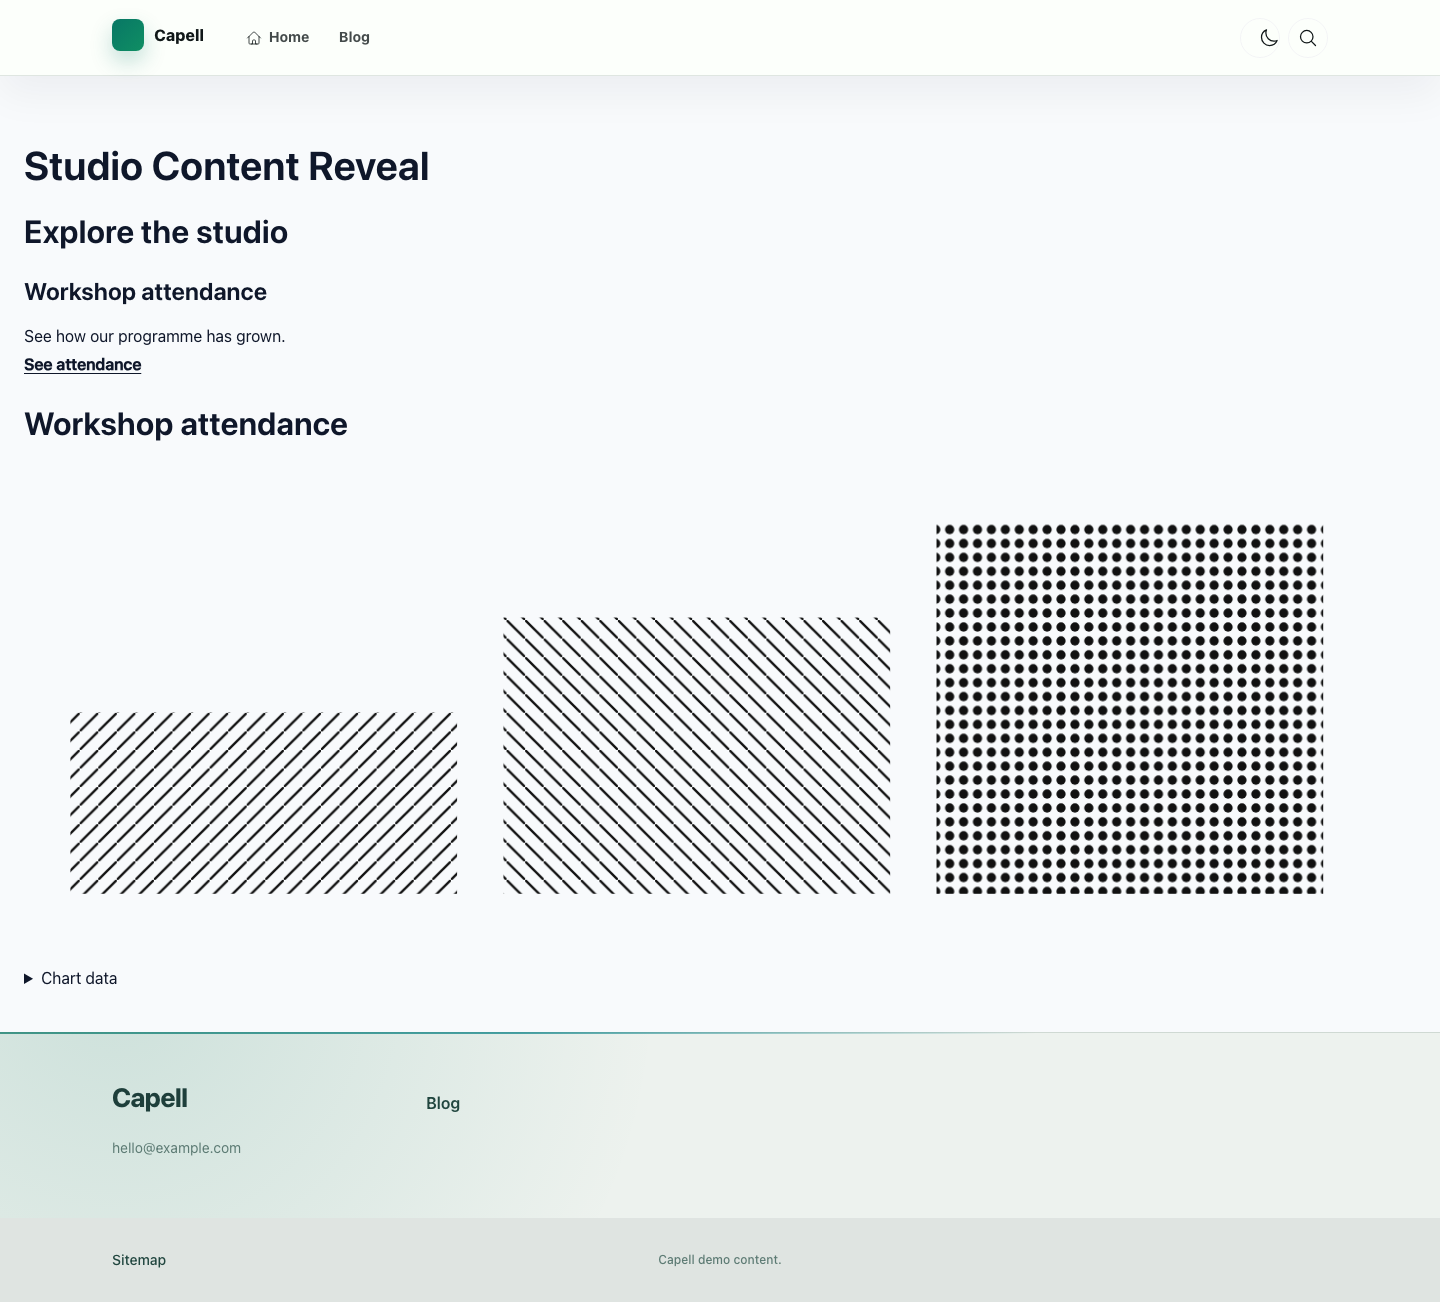
Task: Open search with the magnifier icon
Action: 1308,38
